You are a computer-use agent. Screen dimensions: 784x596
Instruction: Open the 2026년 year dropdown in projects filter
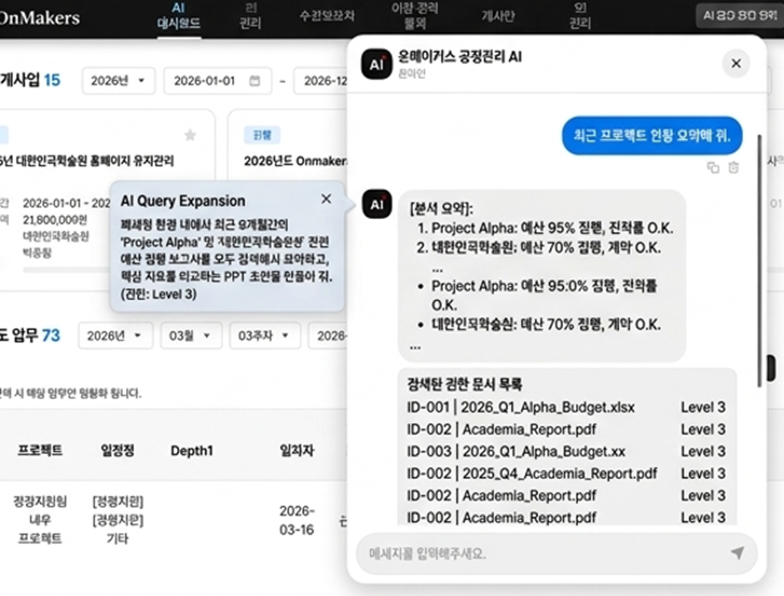(118, 80)
